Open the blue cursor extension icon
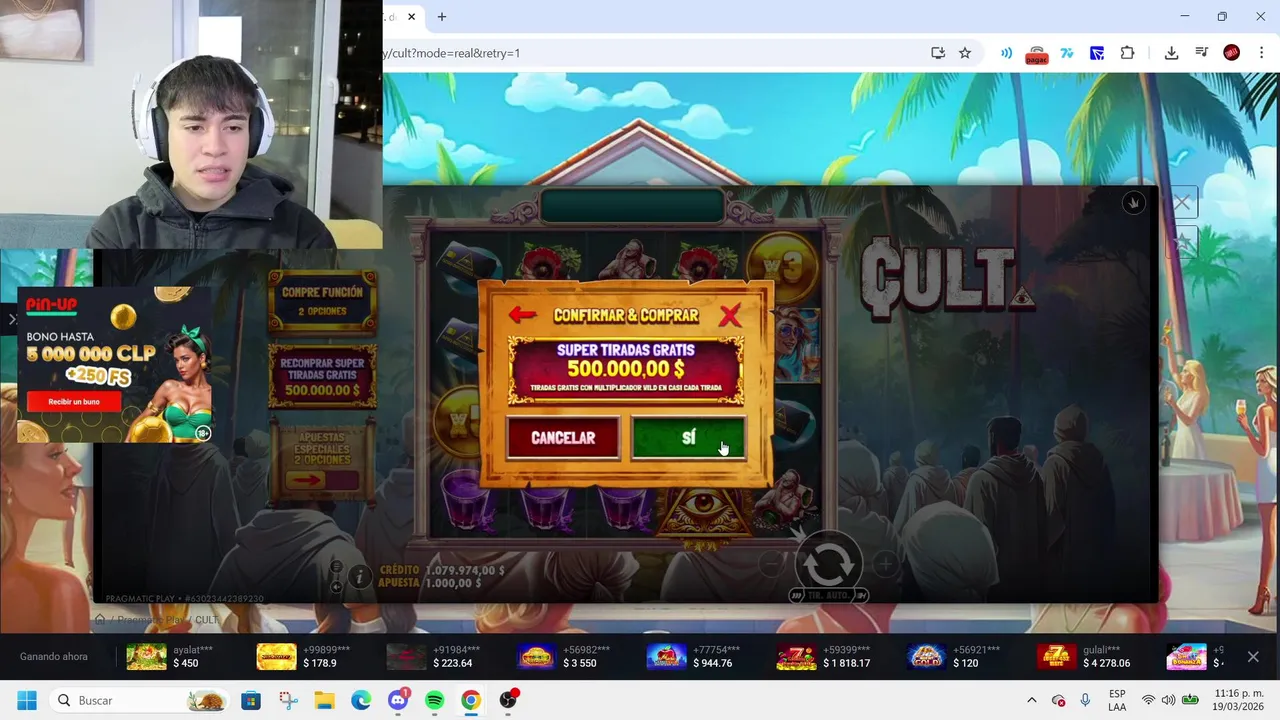1280x720 pixels. (x=1097, y=53)
